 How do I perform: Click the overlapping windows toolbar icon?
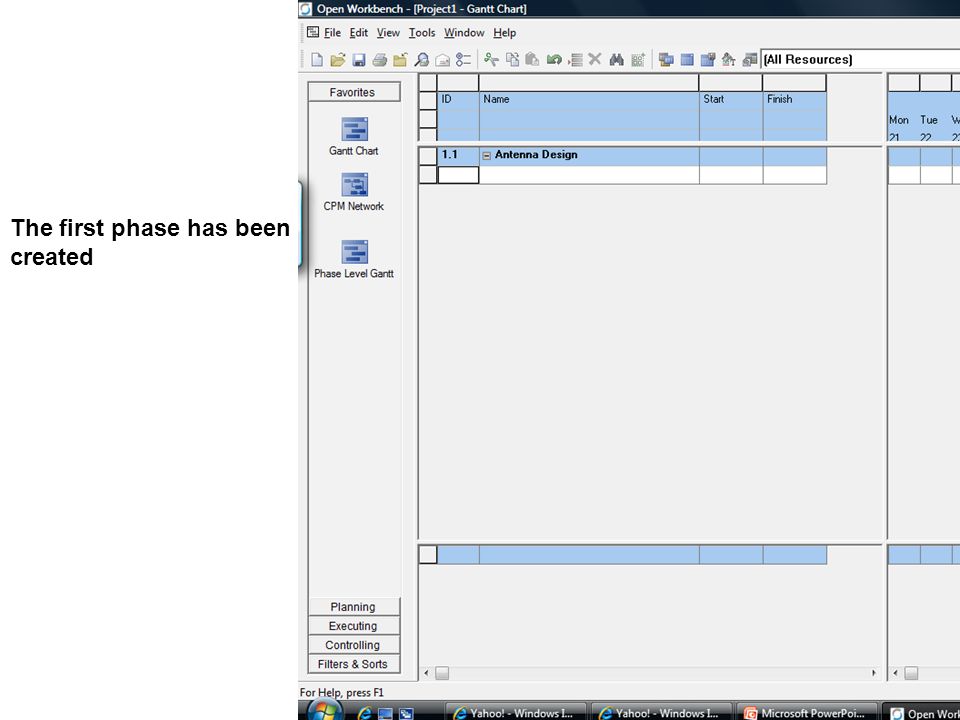666,59
